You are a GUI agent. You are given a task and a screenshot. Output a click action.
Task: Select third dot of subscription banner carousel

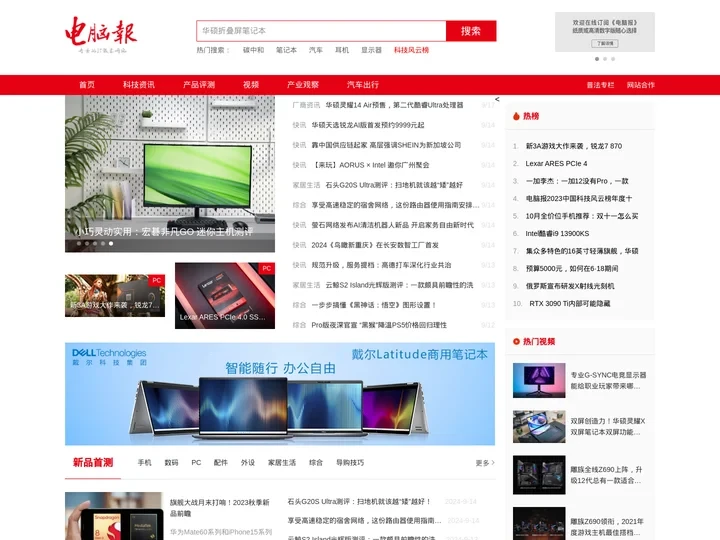point(613,59)
